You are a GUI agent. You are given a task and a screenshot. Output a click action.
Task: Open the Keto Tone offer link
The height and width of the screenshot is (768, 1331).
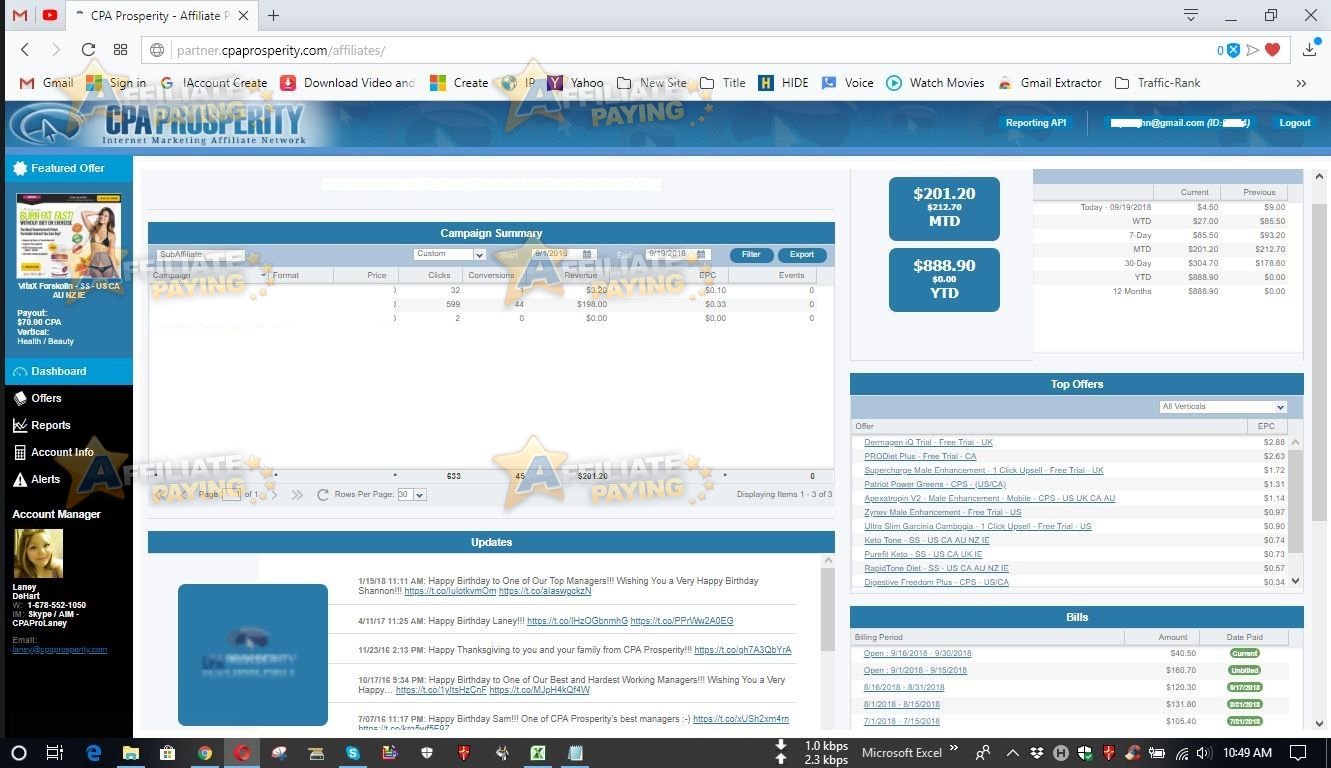[926, 540]
